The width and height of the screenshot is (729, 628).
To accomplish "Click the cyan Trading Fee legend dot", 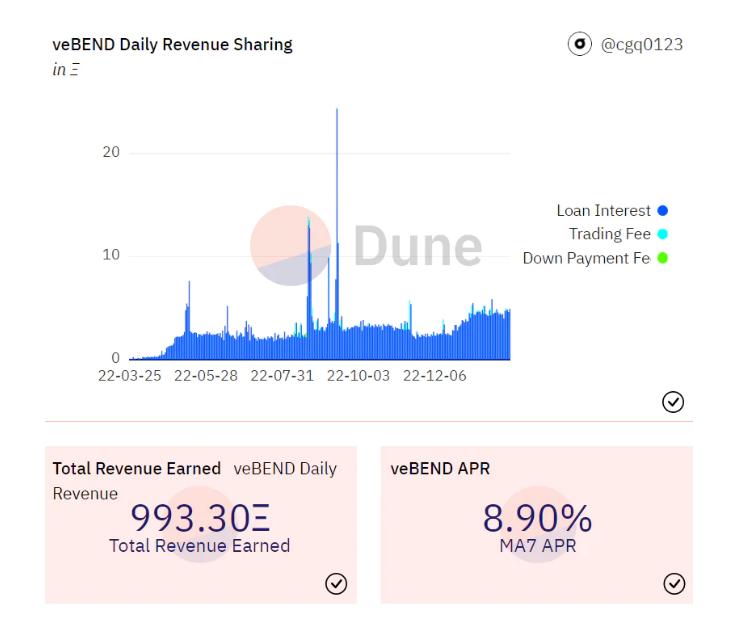I will [662, 234].
